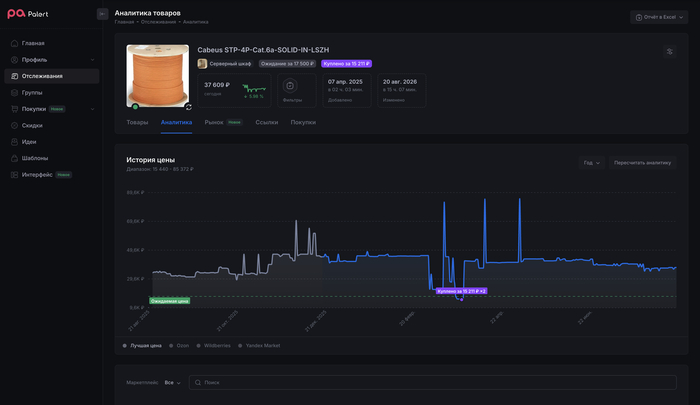Screen dimensions: 700x405
Task: Open the Маркетплейс Все dropdown
Action: (172, 383)
